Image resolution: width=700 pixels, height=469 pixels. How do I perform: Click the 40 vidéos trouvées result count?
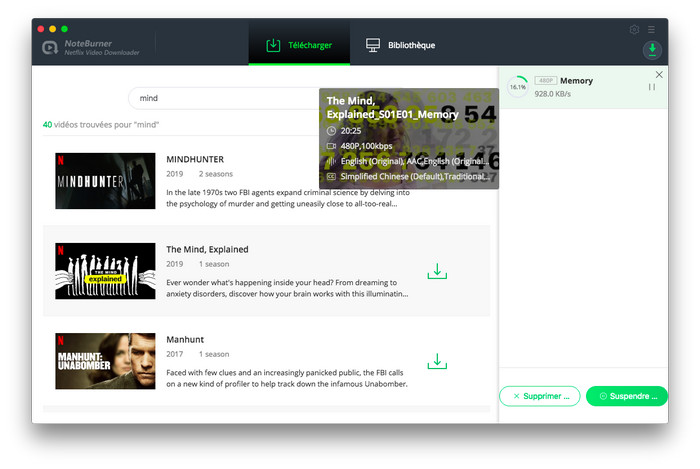[x=101, y=125]
